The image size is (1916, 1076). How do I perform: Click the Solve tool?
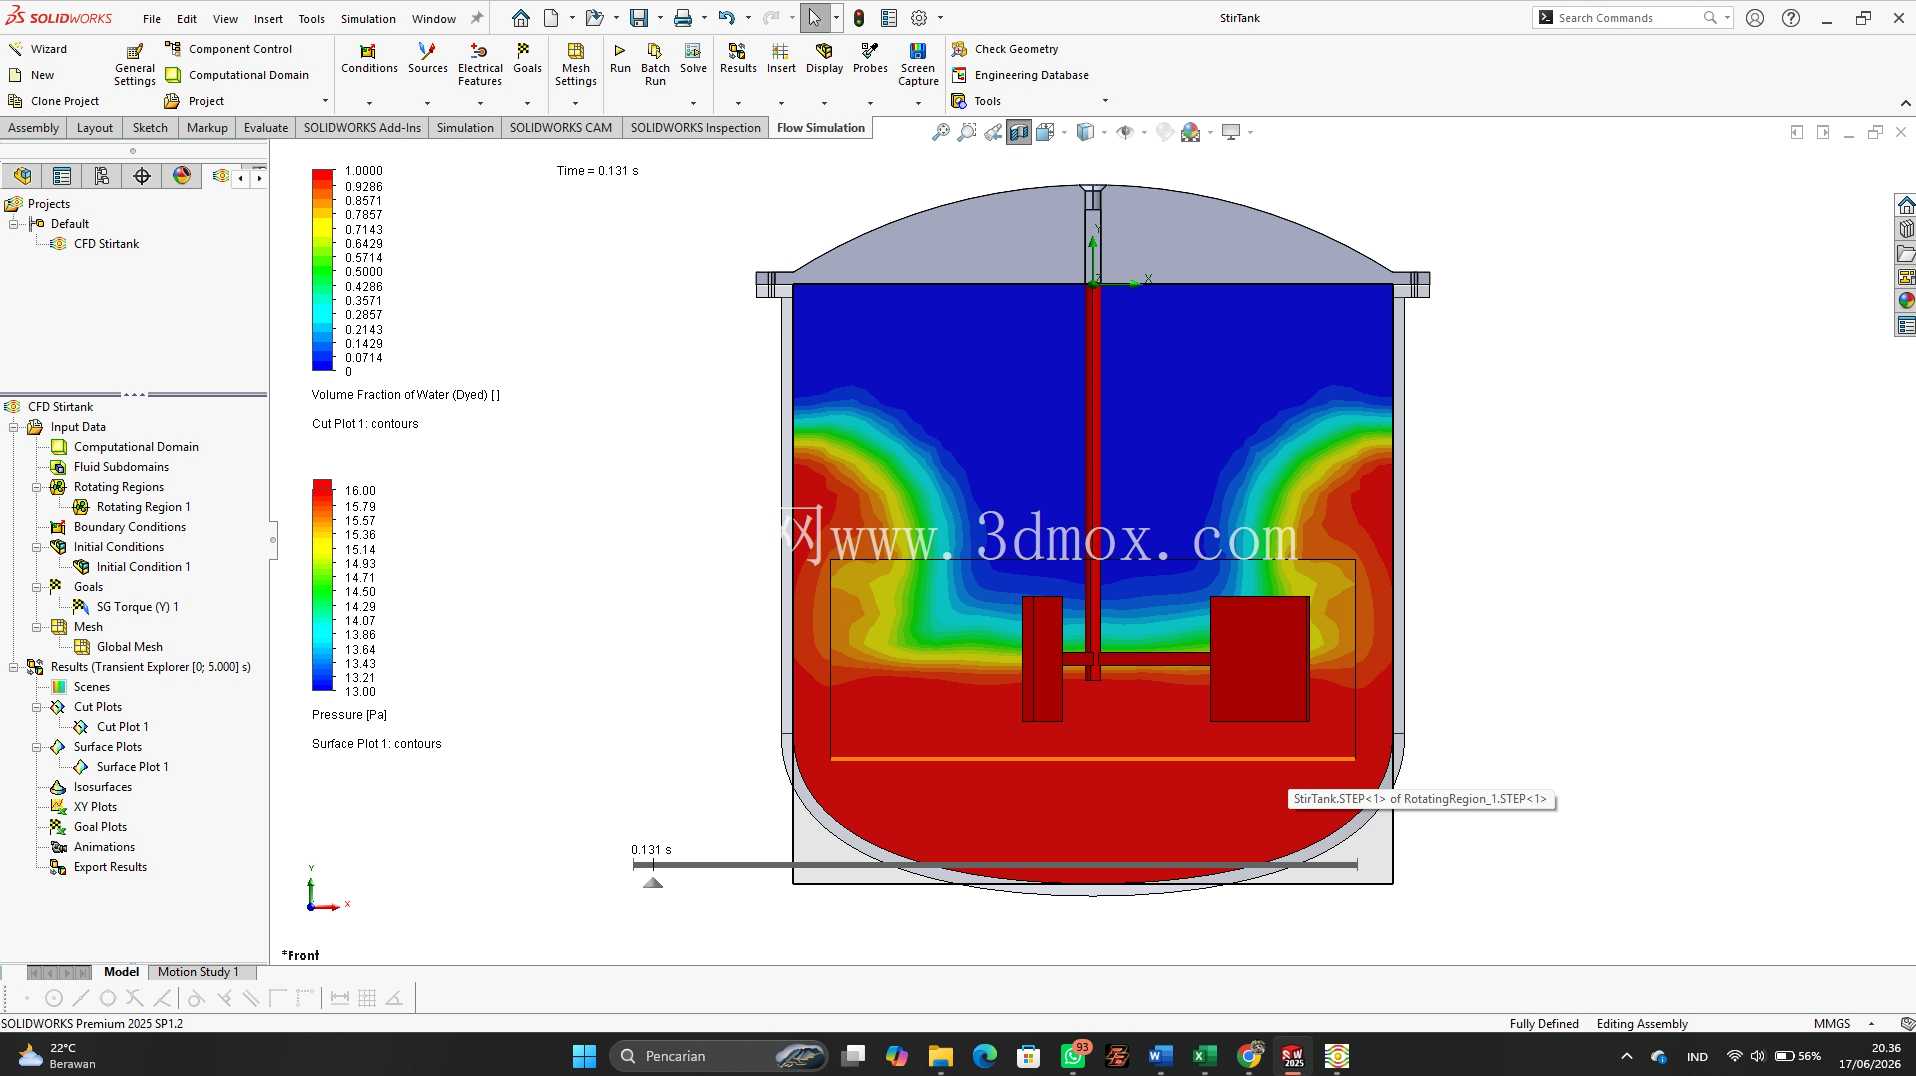click(x=693, y=59)
